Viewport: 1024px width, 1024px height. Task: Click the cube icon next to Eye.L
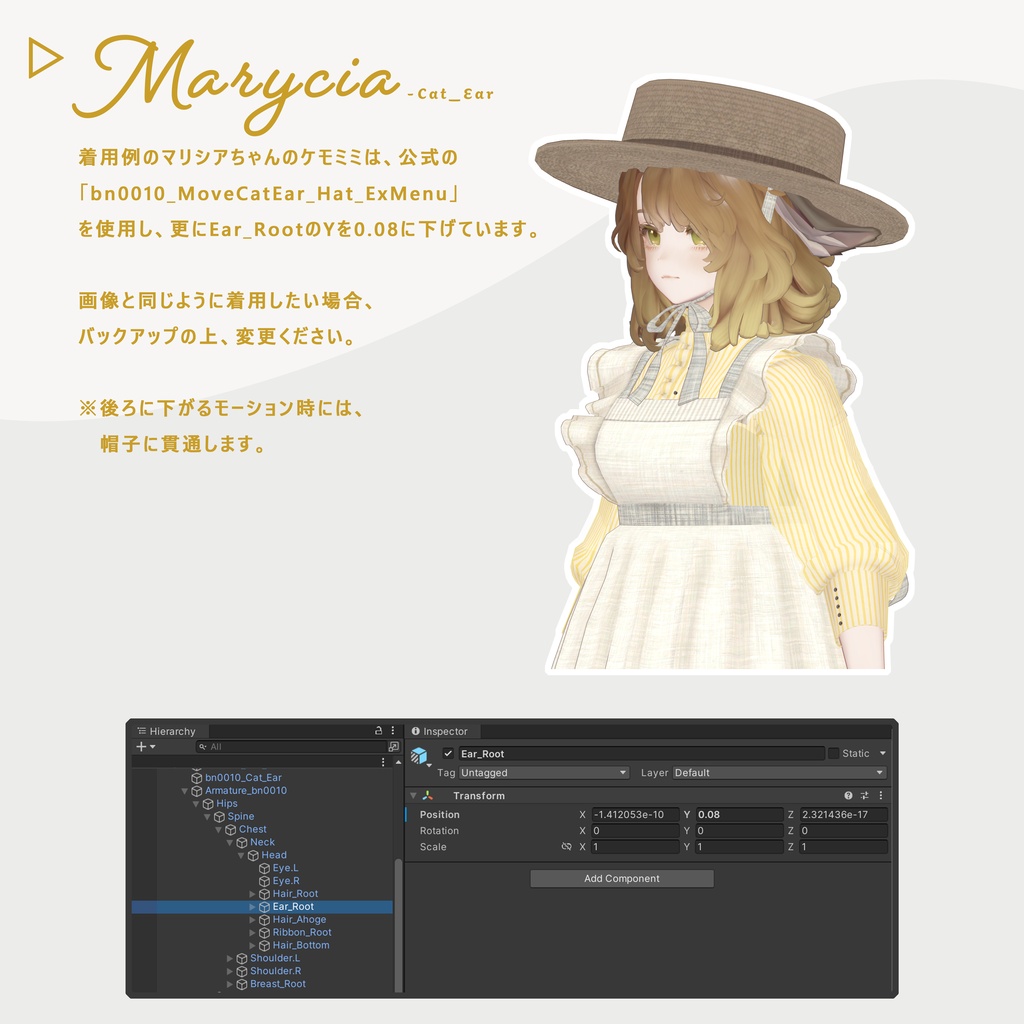[x=264, y=868]
